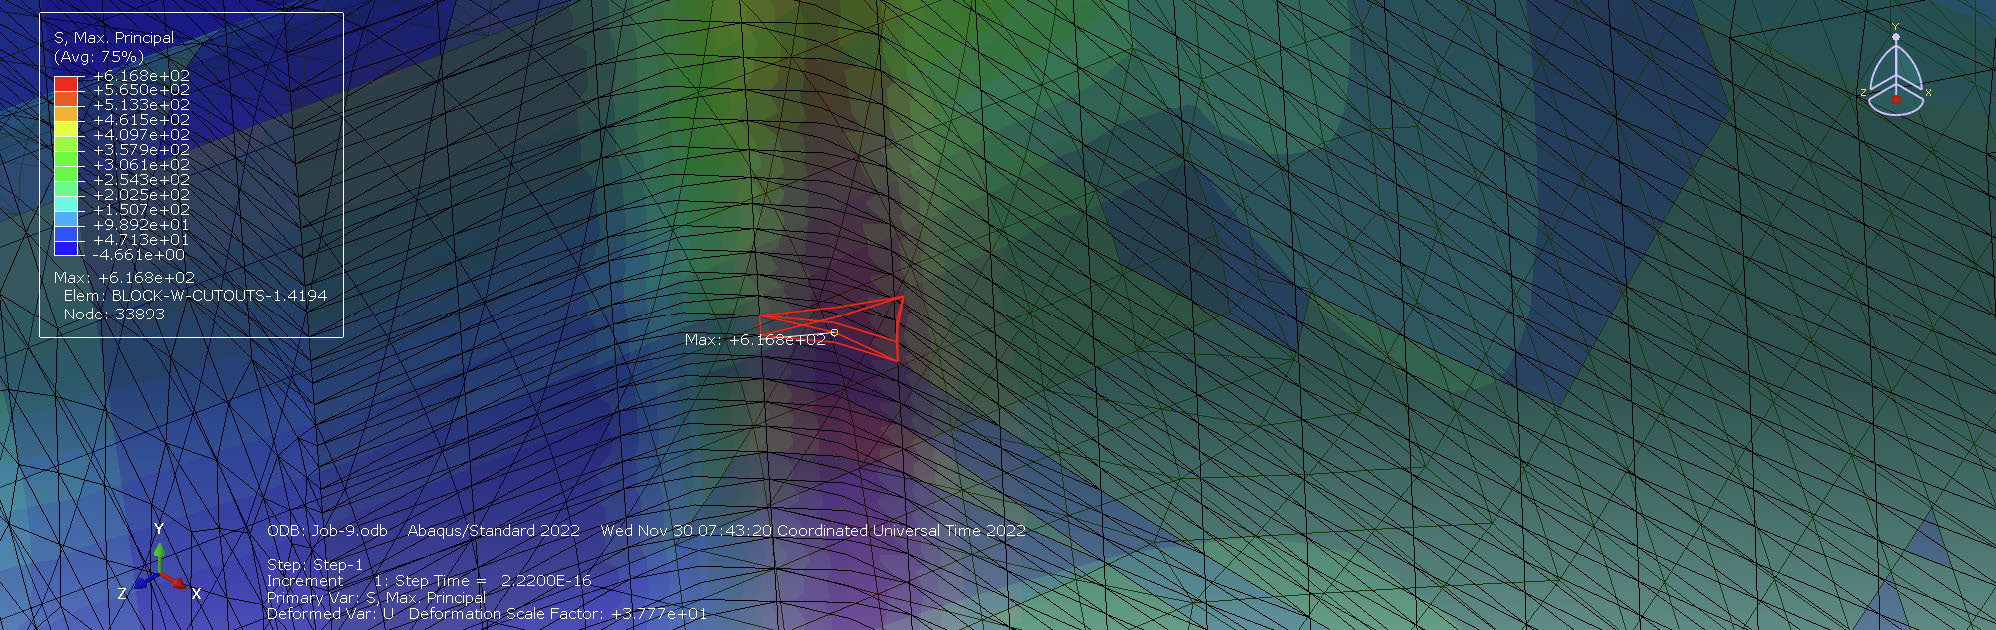Click the 3D view compass
Screen dimensions: 1996x630
(x=1896, y=70)
